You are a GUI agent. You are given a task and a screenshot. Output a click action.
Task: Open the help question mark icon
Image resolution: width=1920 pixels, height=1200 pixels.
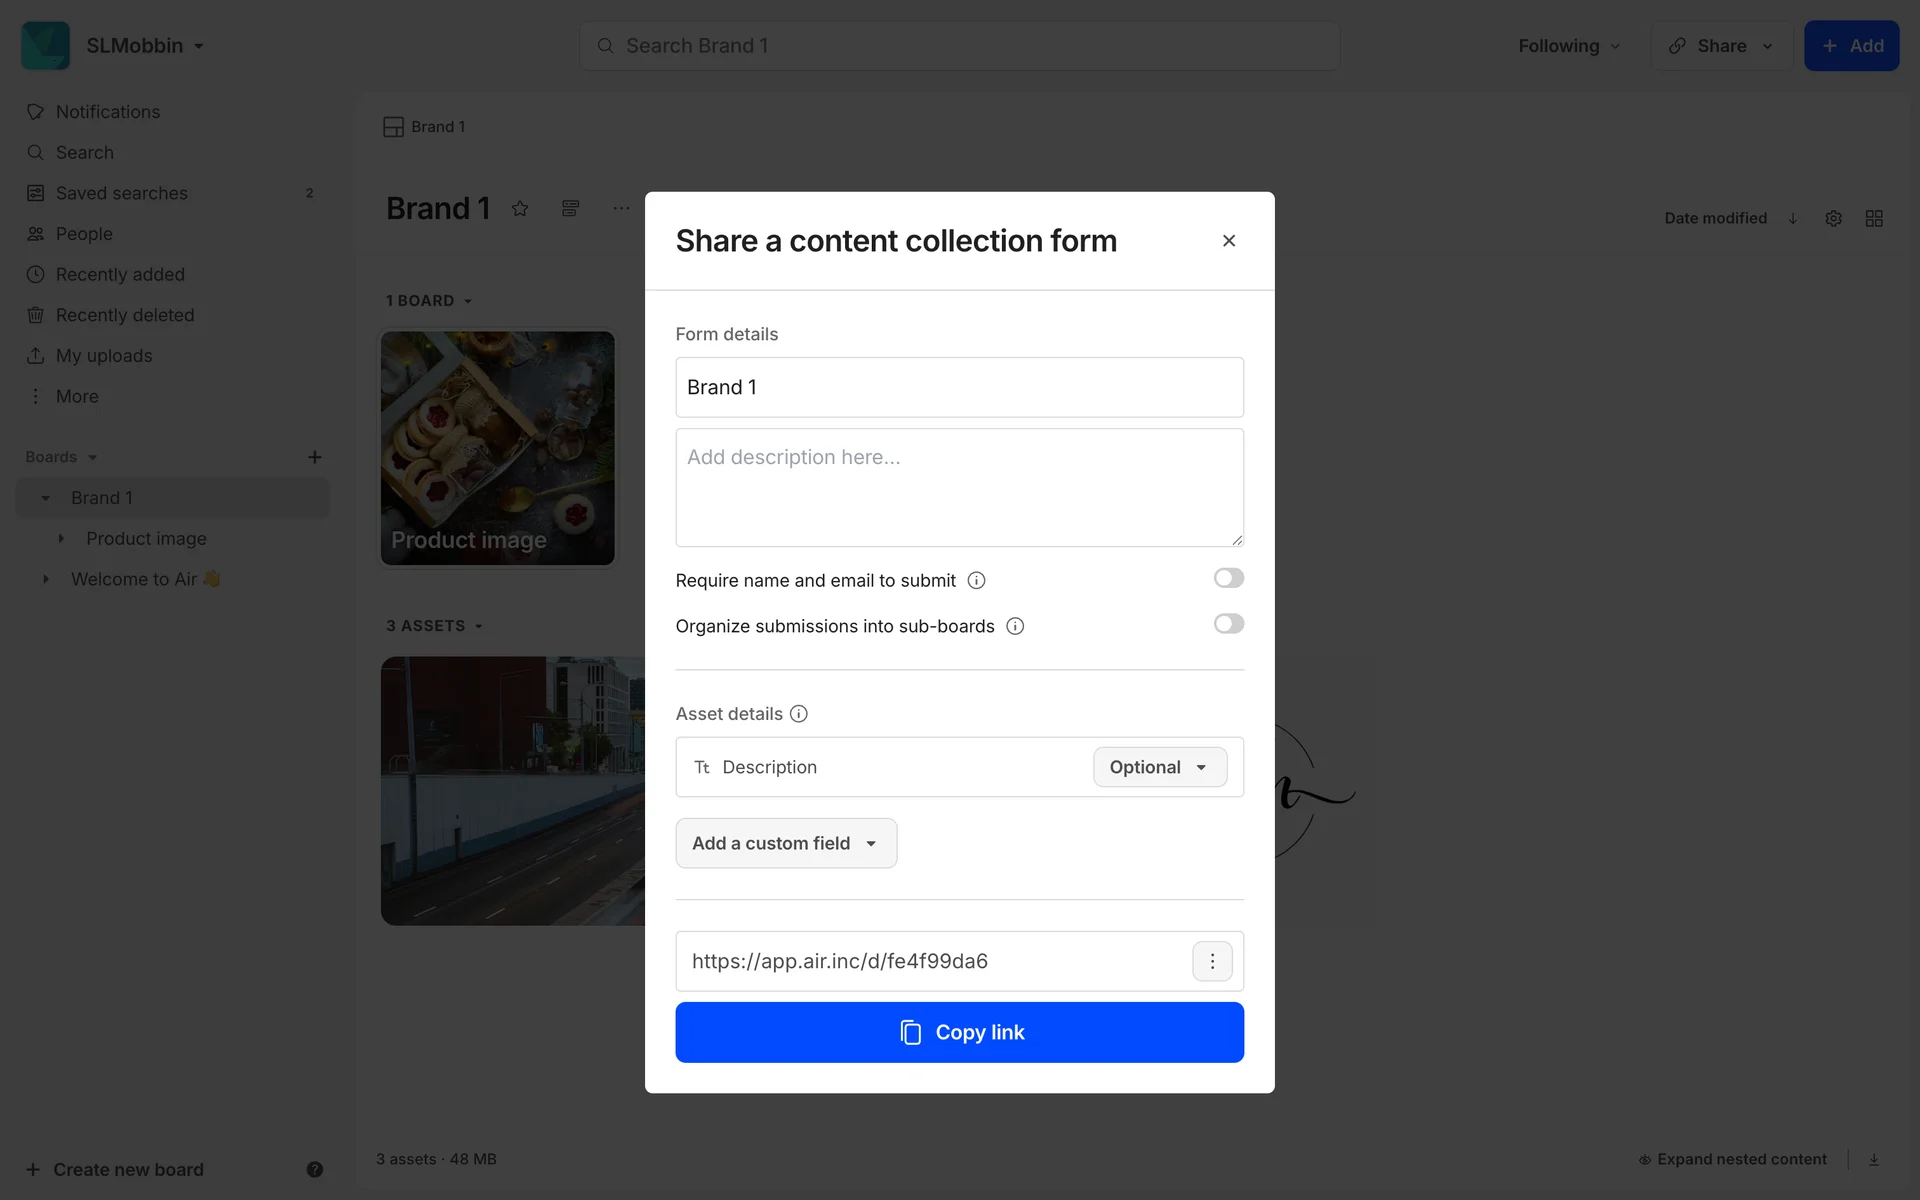point(314,1169)
